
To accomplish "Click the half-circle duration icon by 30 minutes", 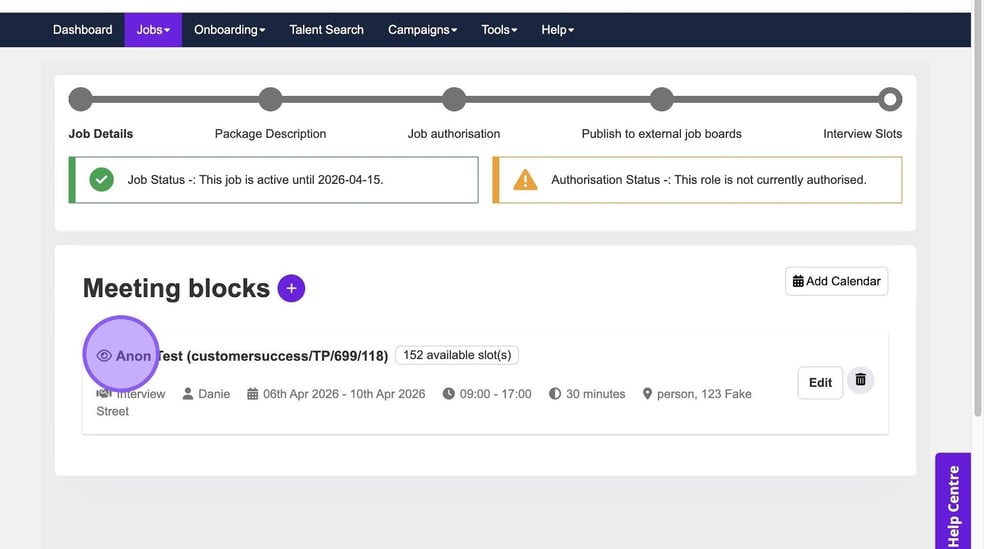I will 555,394.
